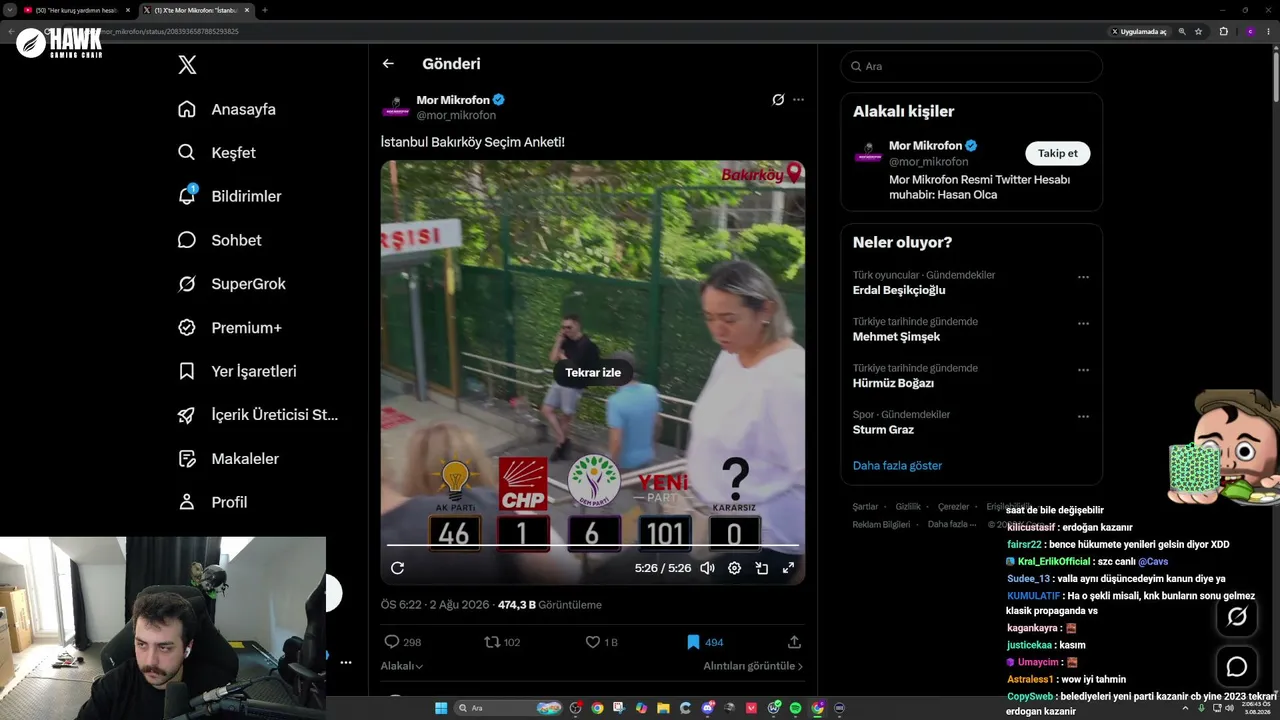Image resolution: width=1280 pixels, height=720 pixels.
Task: Open the Sturm Graz trend
Action: tap(883, 430)
